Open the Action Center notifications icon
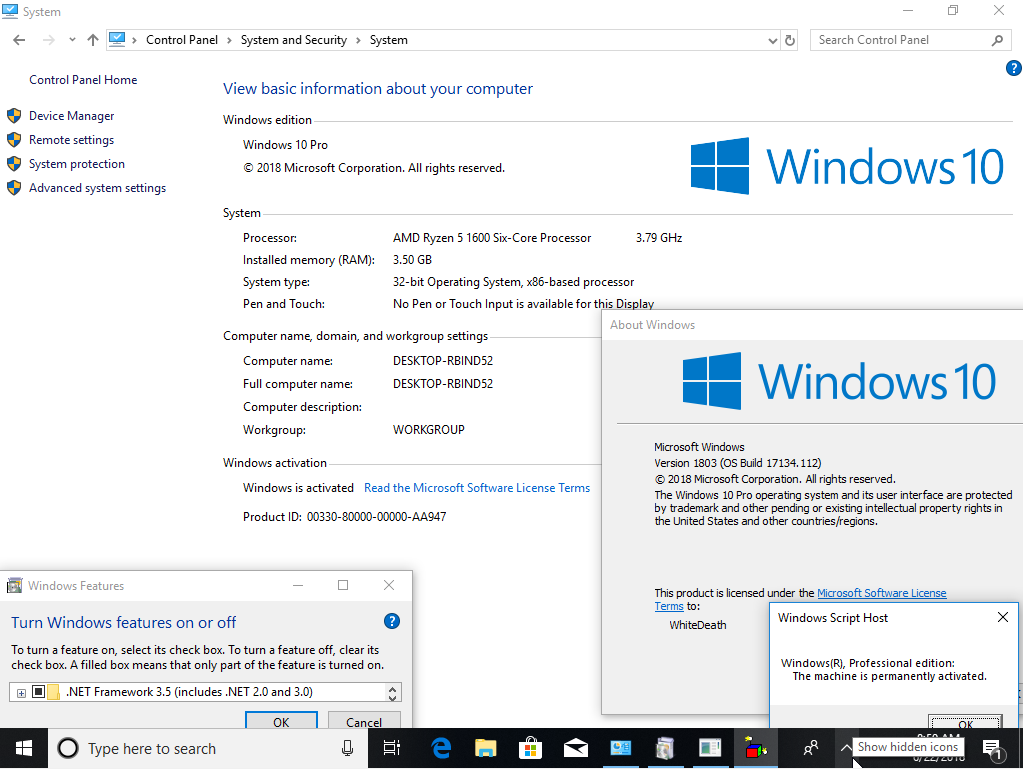Image resolution: width=1023 pixels, height=769 pixels. click(992, 749)
